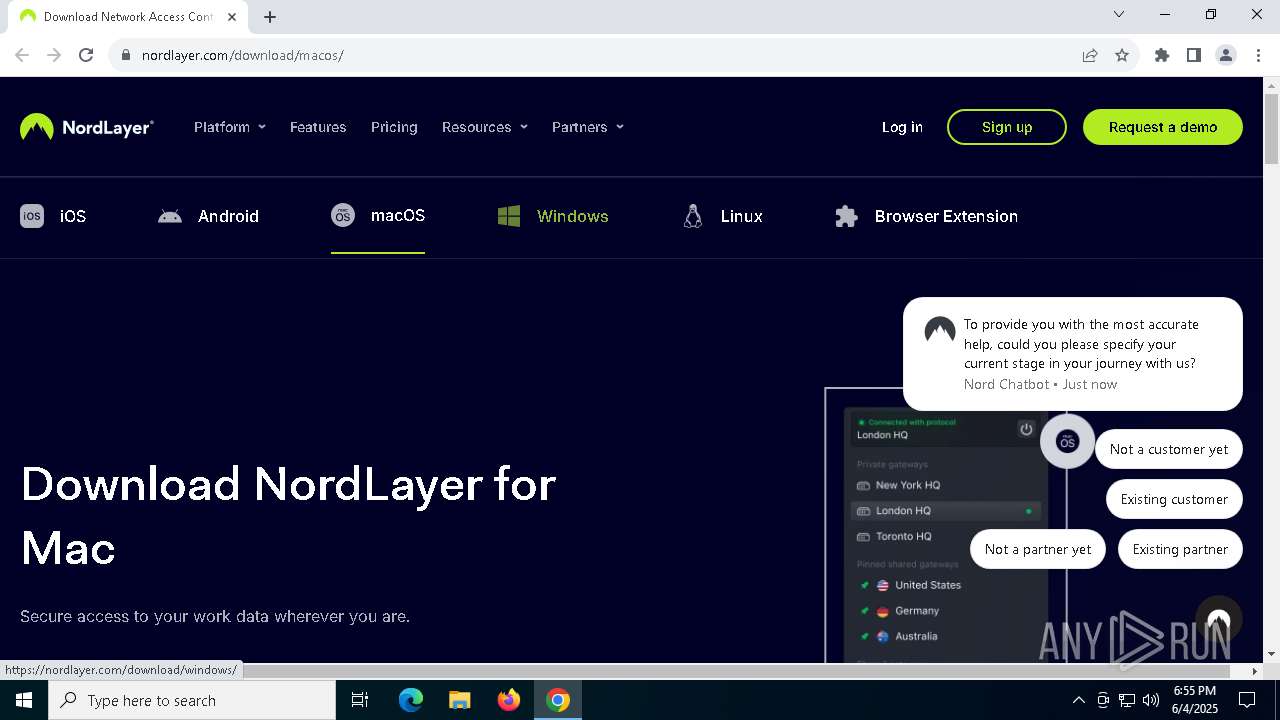The image size is (1280, 720).
Task: Open the Features page
Action: 318,127
